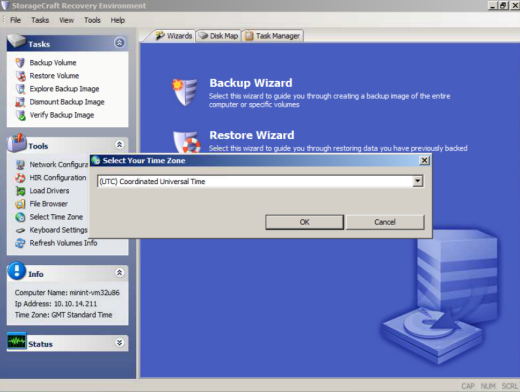
Task: Click the Backup Volume shield icon
Action: pyautogui.click(x=20, y=63)
